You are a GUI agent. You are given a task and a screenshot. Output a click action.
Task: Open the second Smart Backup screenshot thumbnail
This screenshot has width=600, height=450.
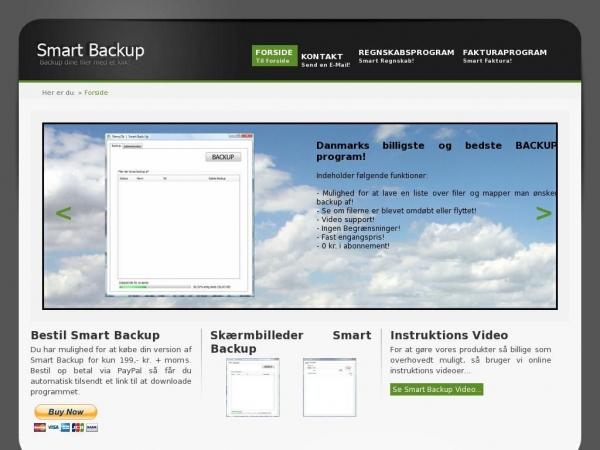coord(329,387)
